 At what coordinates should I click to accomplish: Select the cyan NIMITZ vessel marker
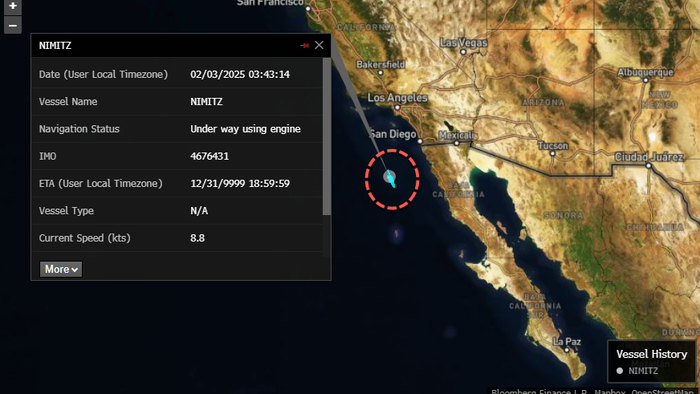pyautogui.click(x=392, y=179)
